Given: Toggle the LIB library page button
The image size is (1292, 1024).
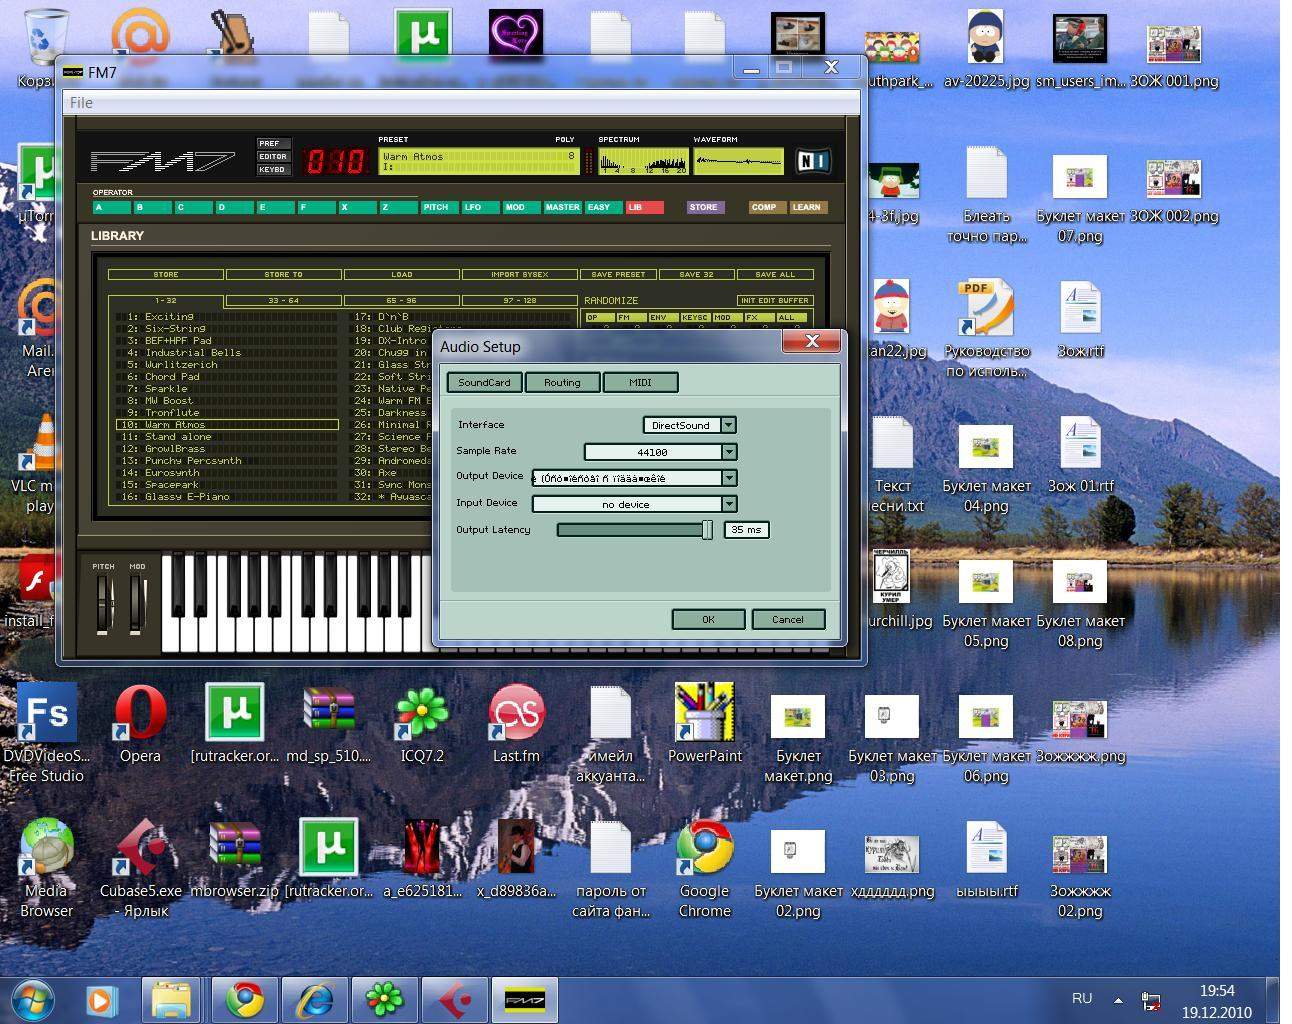Looking at the screenshot, I should pos(644,207).
